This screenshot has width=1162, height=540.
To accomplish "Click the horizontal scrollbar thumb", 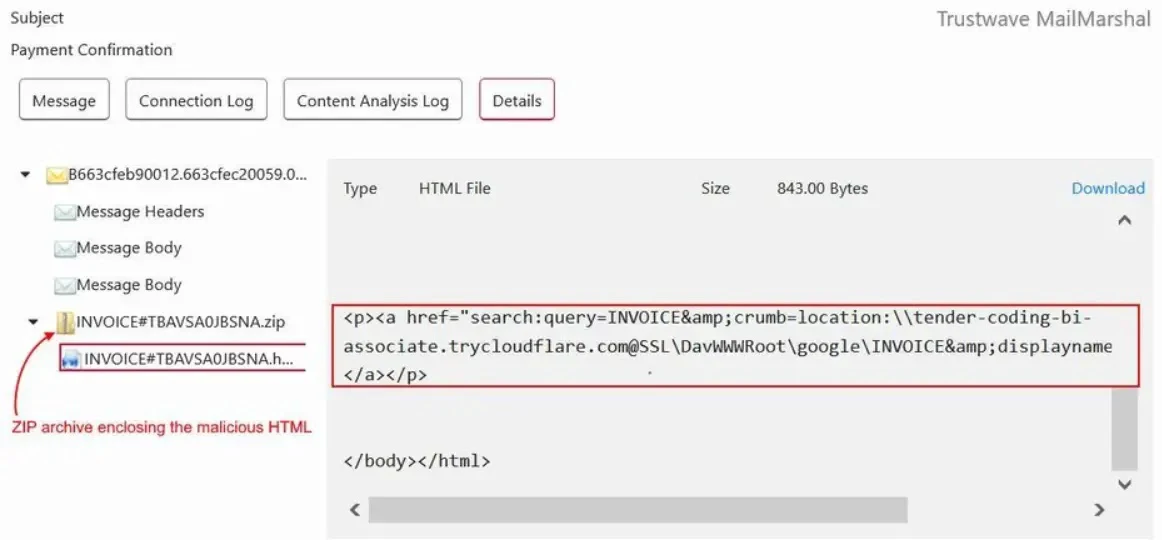I will click(x=637, y=510).
